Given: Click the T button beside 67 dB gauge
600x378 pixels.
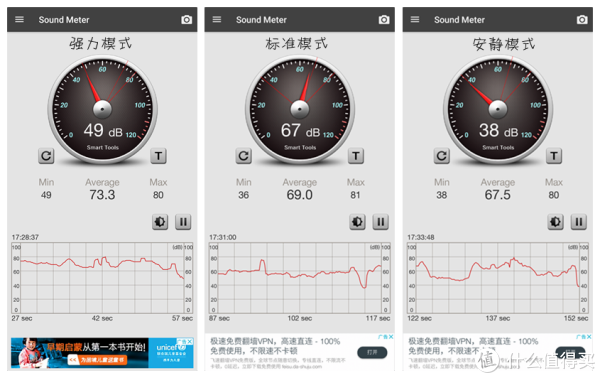Looking at the screenshot, I should (356, 156).
